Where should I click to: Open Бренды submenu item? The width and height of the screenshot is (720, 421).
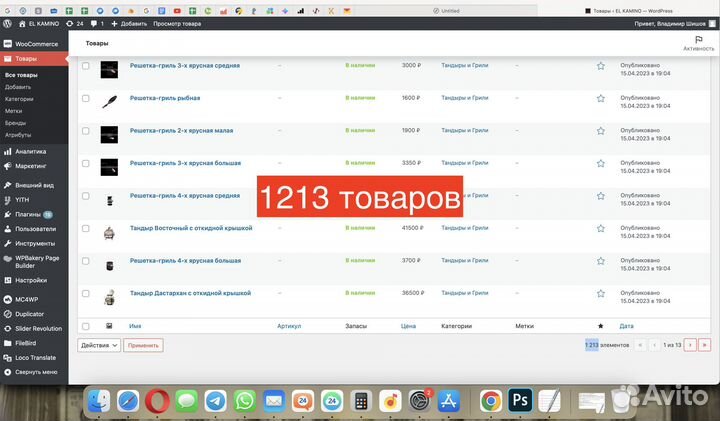pos(15,123)
